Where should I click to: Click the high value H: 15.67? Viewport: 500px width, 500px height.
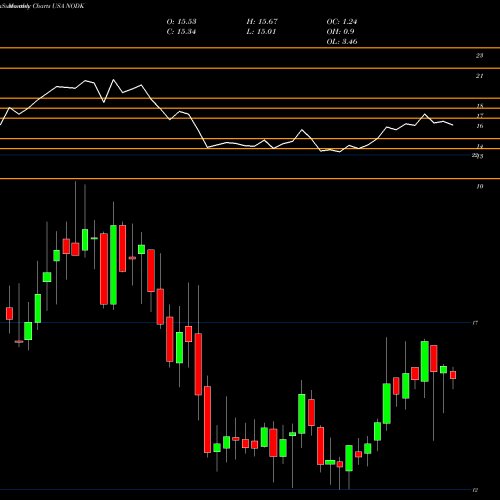coord(262,22)
